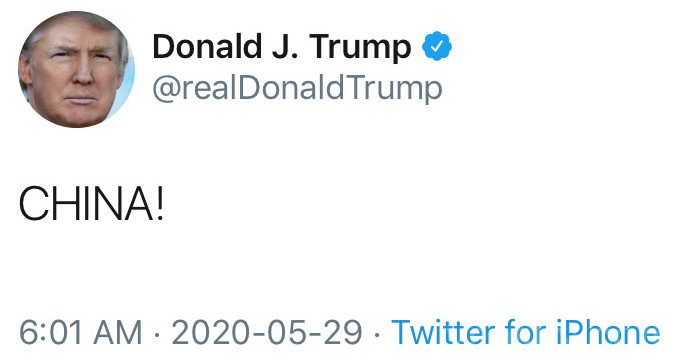Open the circular profile picture
This screenshot has height=362, width=676.
tap(76, 69)
